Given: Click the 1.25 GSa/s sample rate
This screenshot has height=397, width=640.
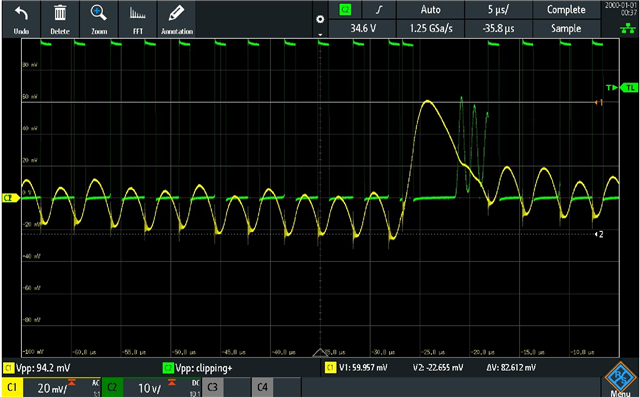Looking at the screenshot, I should 430,29.
